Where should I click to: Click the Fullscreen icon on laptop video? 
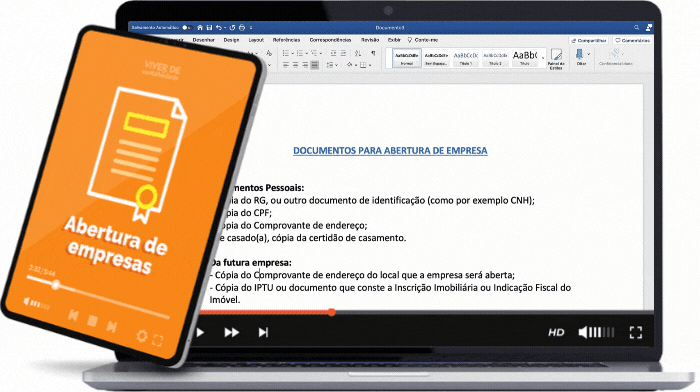pyautogui.click(x=636, y=332)
